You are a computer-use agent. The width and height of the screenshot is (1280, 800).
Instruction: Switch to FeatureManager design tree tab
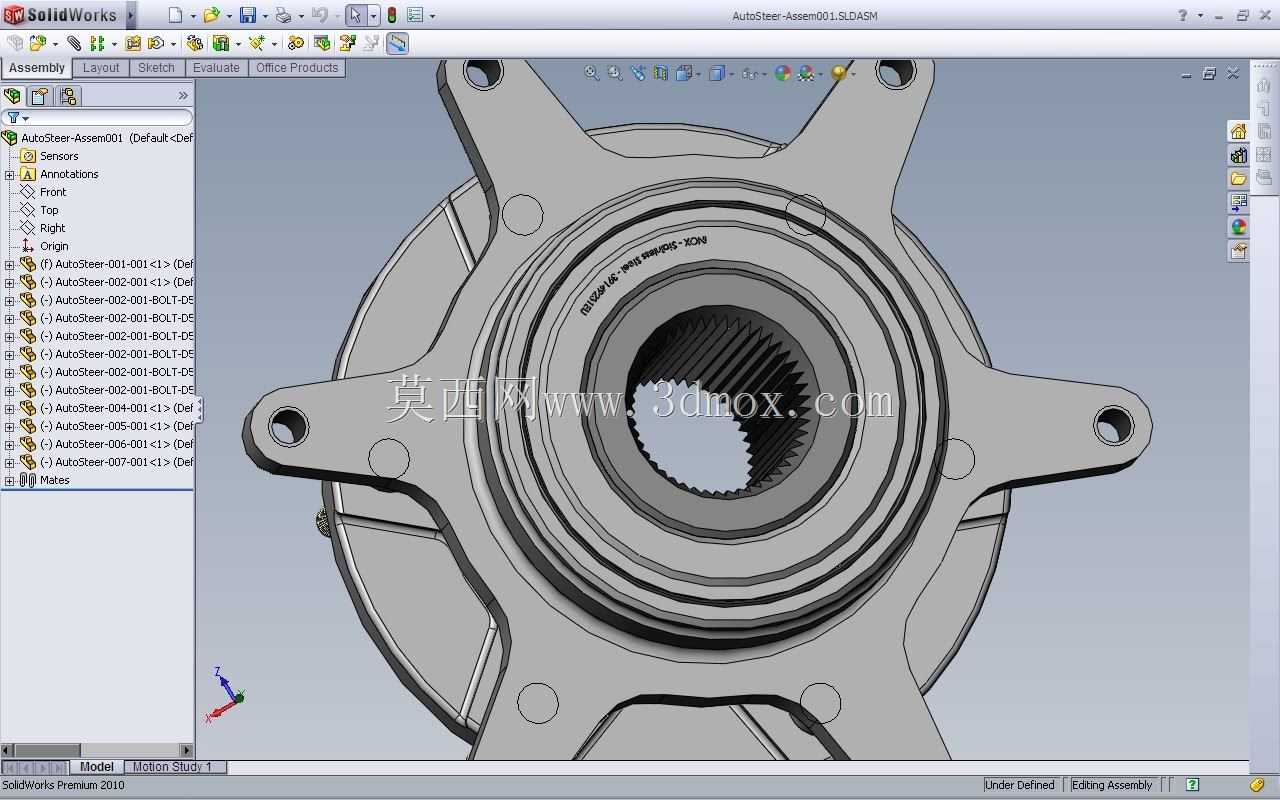[13, 96]
